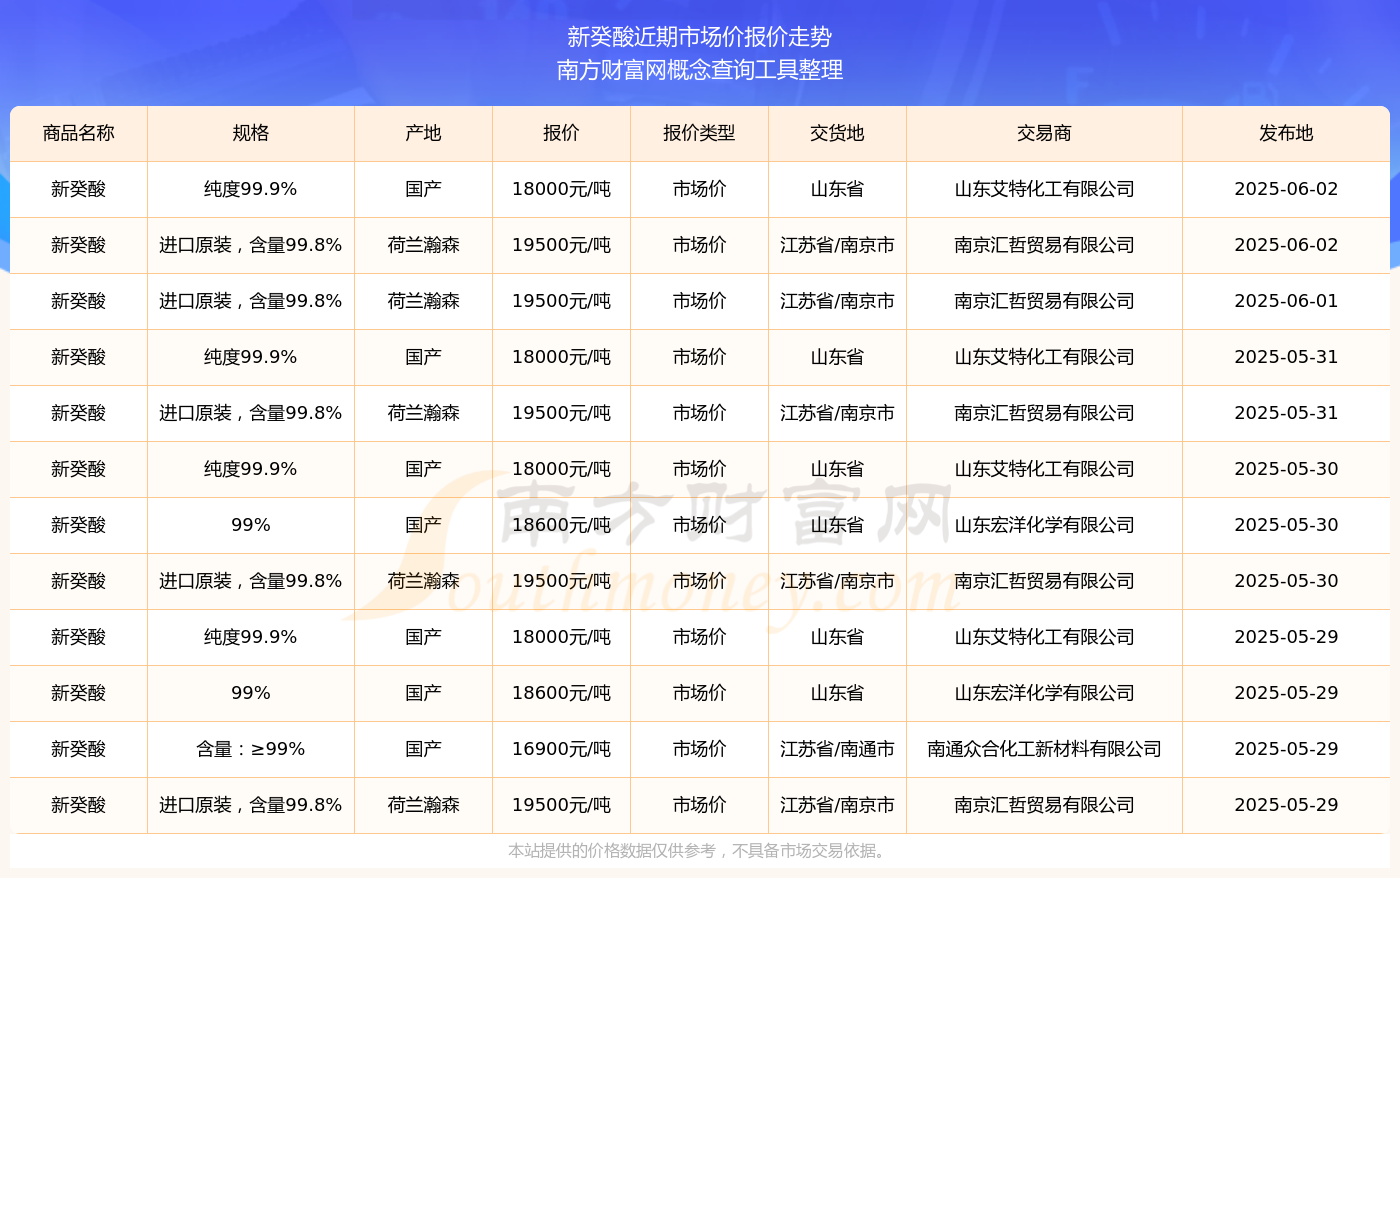This screenshot has width=1400, height=1205.
Task: Click 南通众合化工新材料有限公司 trader cell
Action: [1045, 750]
